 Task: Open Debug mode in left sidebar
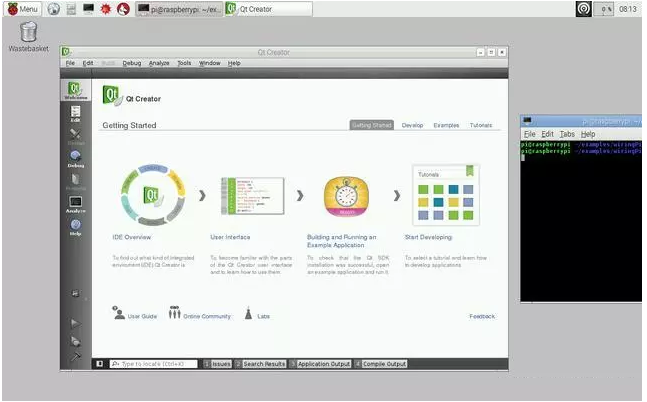pyautogui.click(x=75, y=158)
